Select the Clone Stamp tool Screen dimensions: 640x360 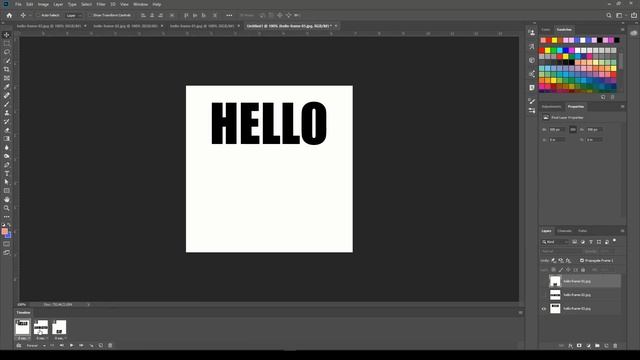coord(7,113)
